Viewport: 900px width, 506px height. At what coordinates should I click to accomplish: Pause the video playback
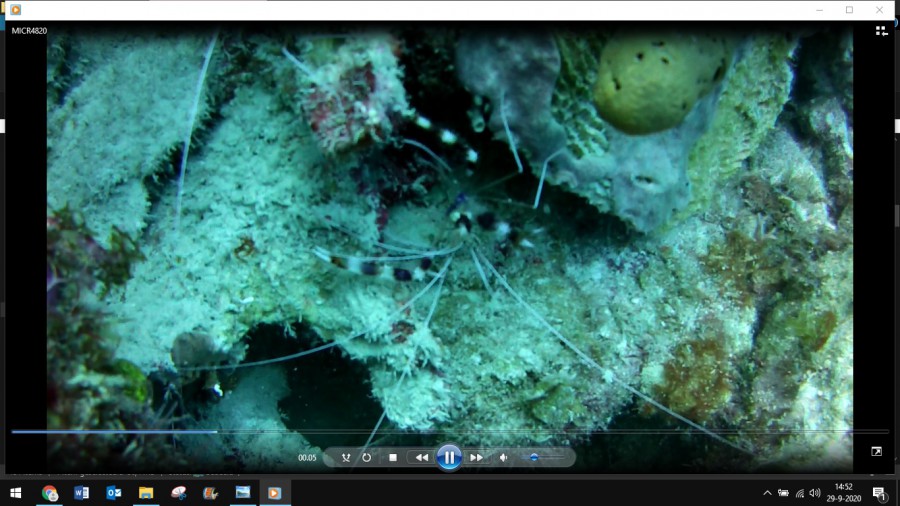point(449,457)
